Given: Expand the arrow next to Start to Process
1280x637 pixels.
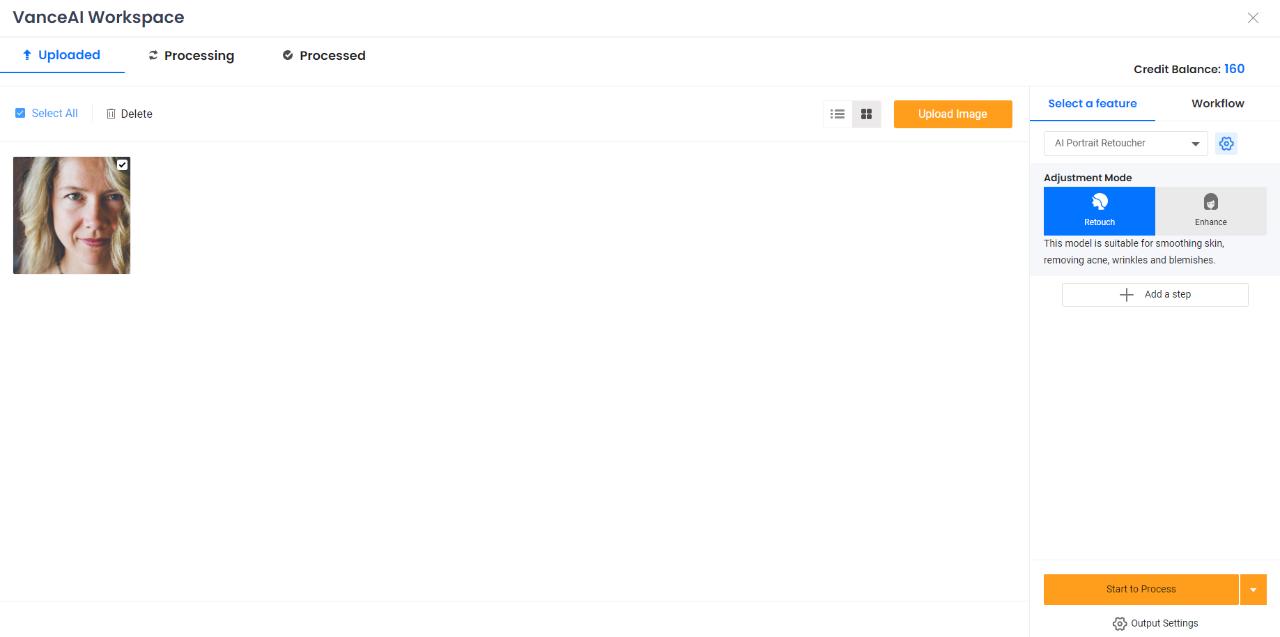Looking at the screenshot, I should (x=1254, y=589).
